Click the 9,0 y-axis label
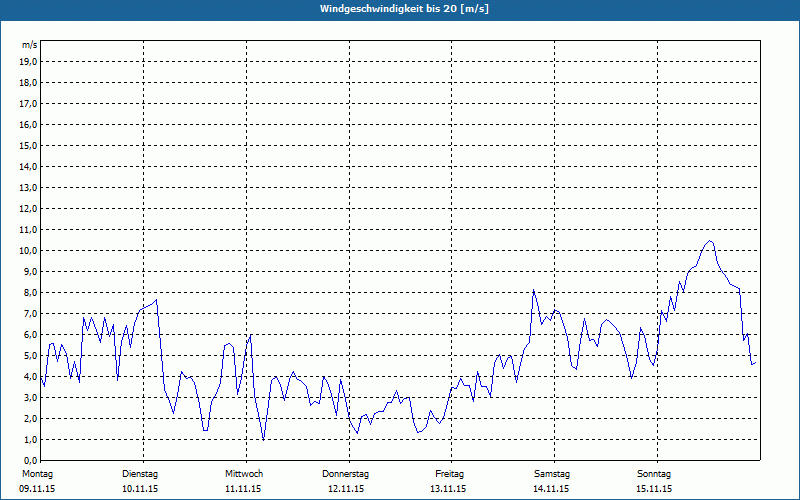 29,271
